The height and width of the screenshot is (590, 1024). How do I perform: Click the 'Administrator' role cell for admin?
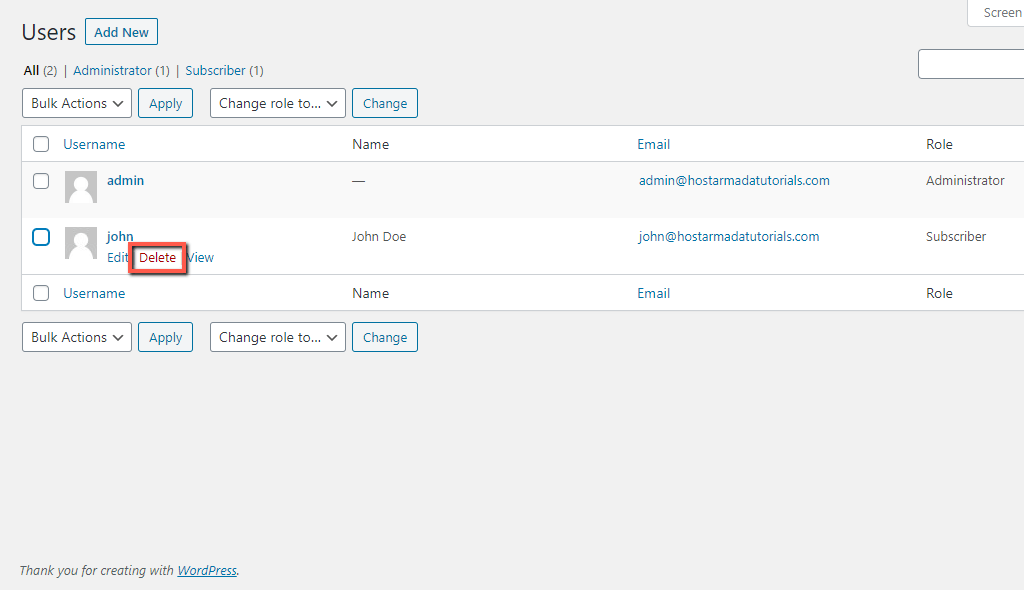[965, 180]
